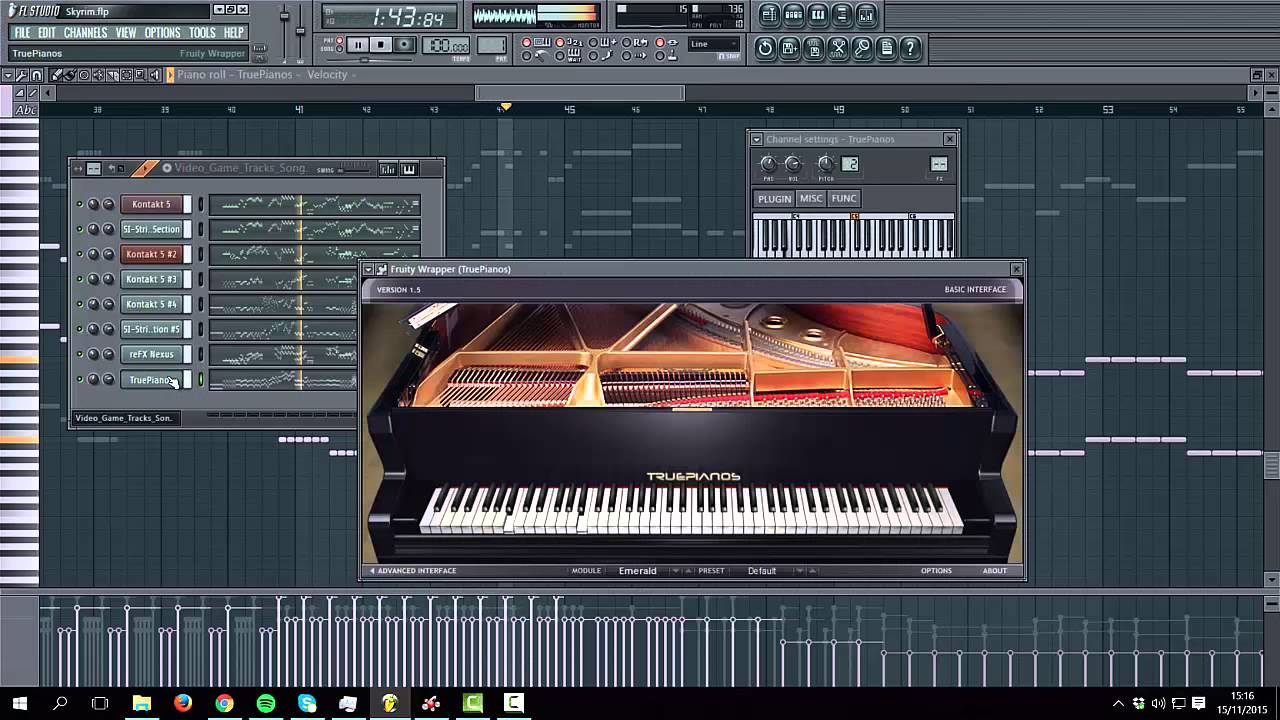Select the draw pencil tool in piano roll
This screenshot has width=1280, height=720.
coord(56,75)
